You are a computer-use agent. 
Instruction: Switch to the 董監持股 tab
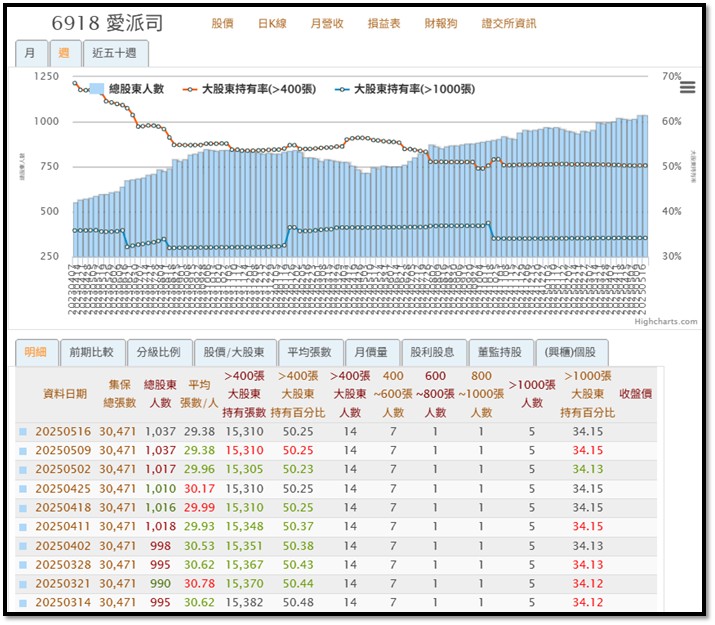[497, 352]
